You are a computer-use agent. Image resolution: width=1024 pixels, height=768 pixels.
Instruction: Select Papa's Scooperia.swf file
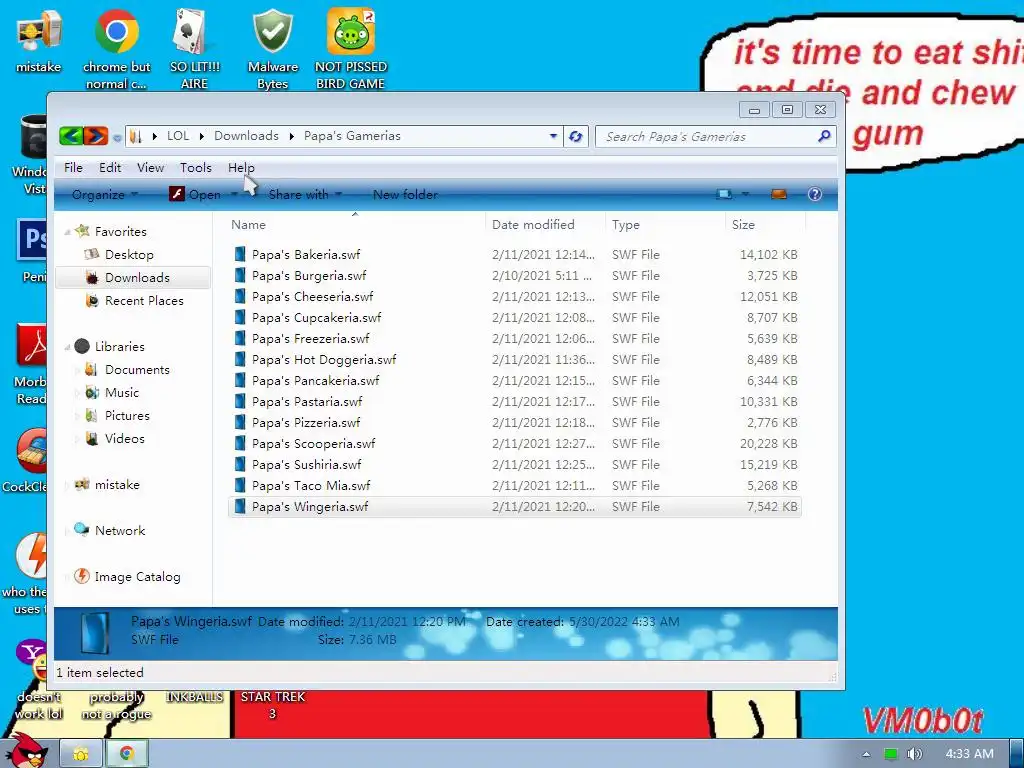pyautogui.click(x=313, y=443)
